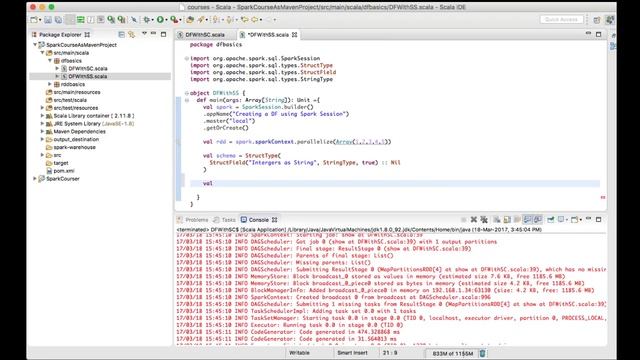Select pom.xml in the Package Explorer
The image size is (640, 360).
click(64, 171)
